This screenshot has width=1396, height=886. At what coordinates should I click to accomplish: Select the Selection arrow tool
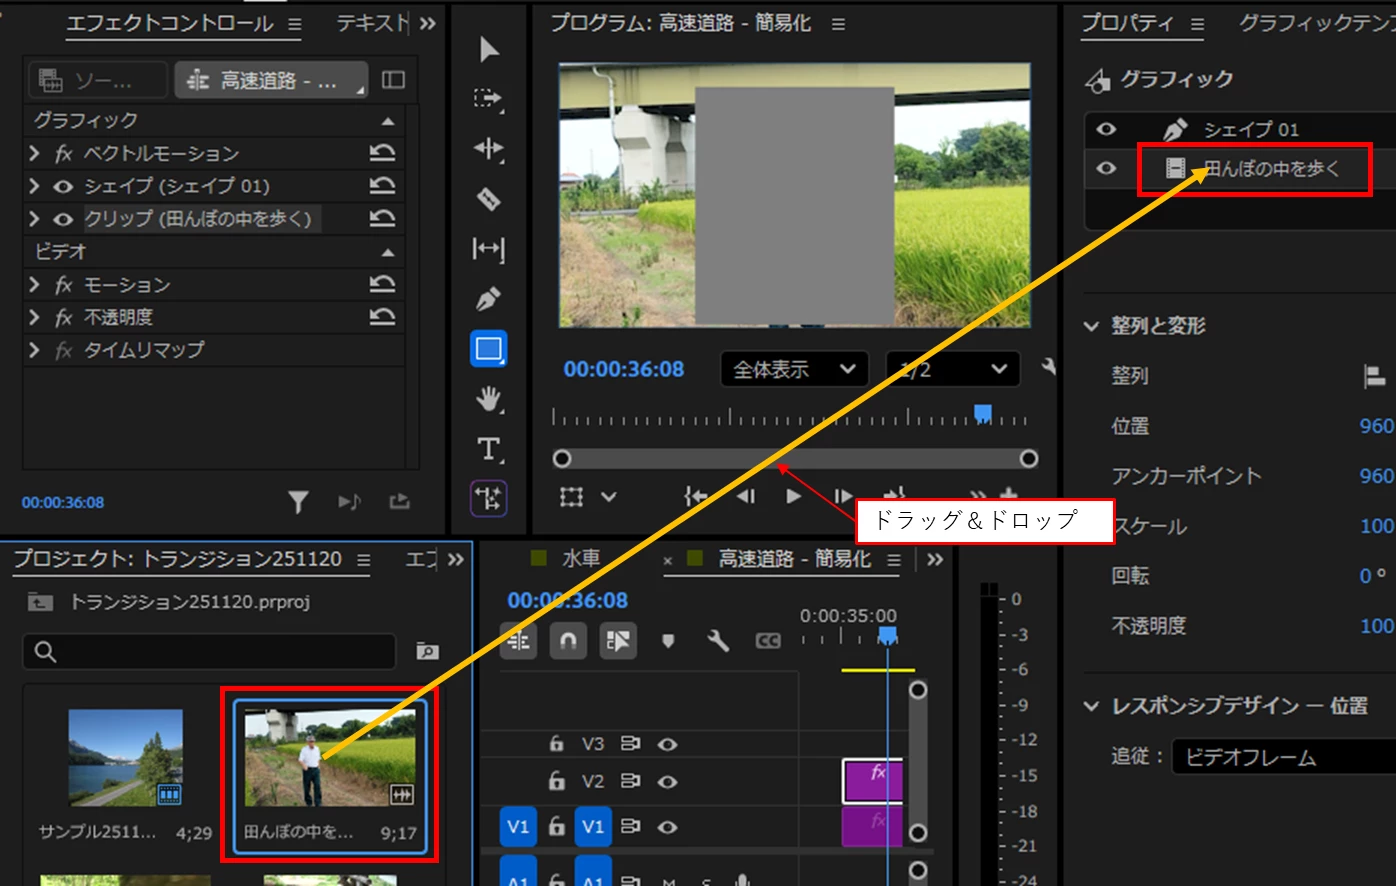click(x=489, y=49)
